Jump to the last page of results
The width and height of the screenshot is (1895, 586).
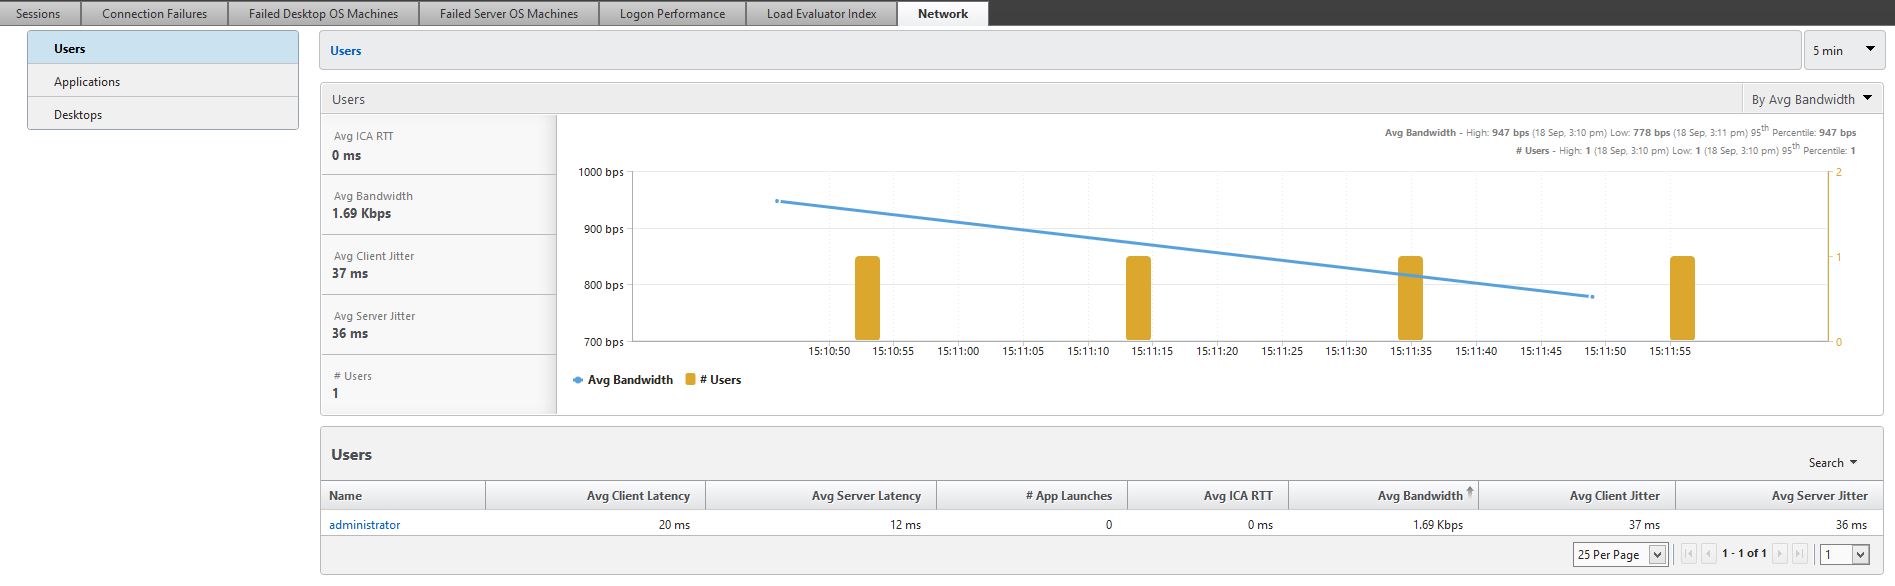click(1800, 554)
